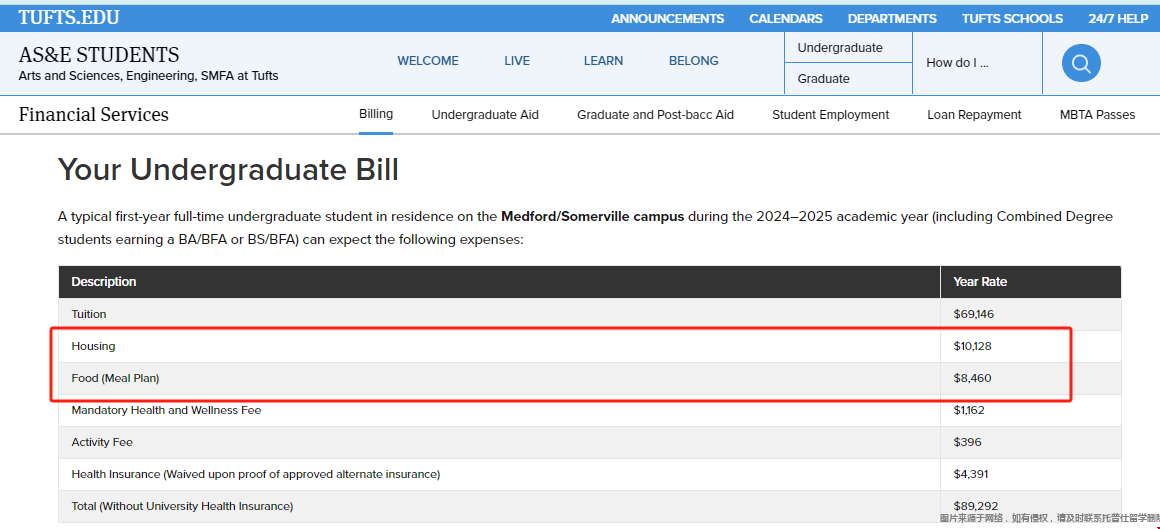Screen dimensions: 1160x529
Task: Switch to the Billing tab
Action: [376, 114]
